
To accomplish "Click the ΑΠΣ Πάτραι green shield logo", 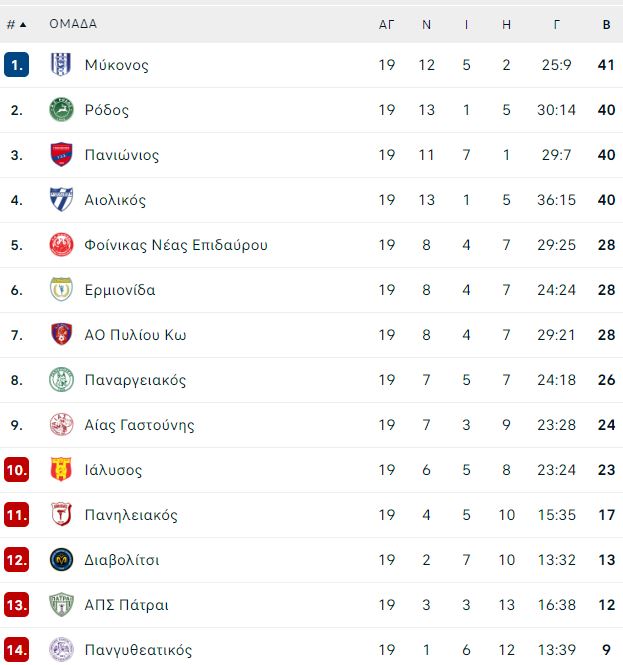I will [61, 605].
